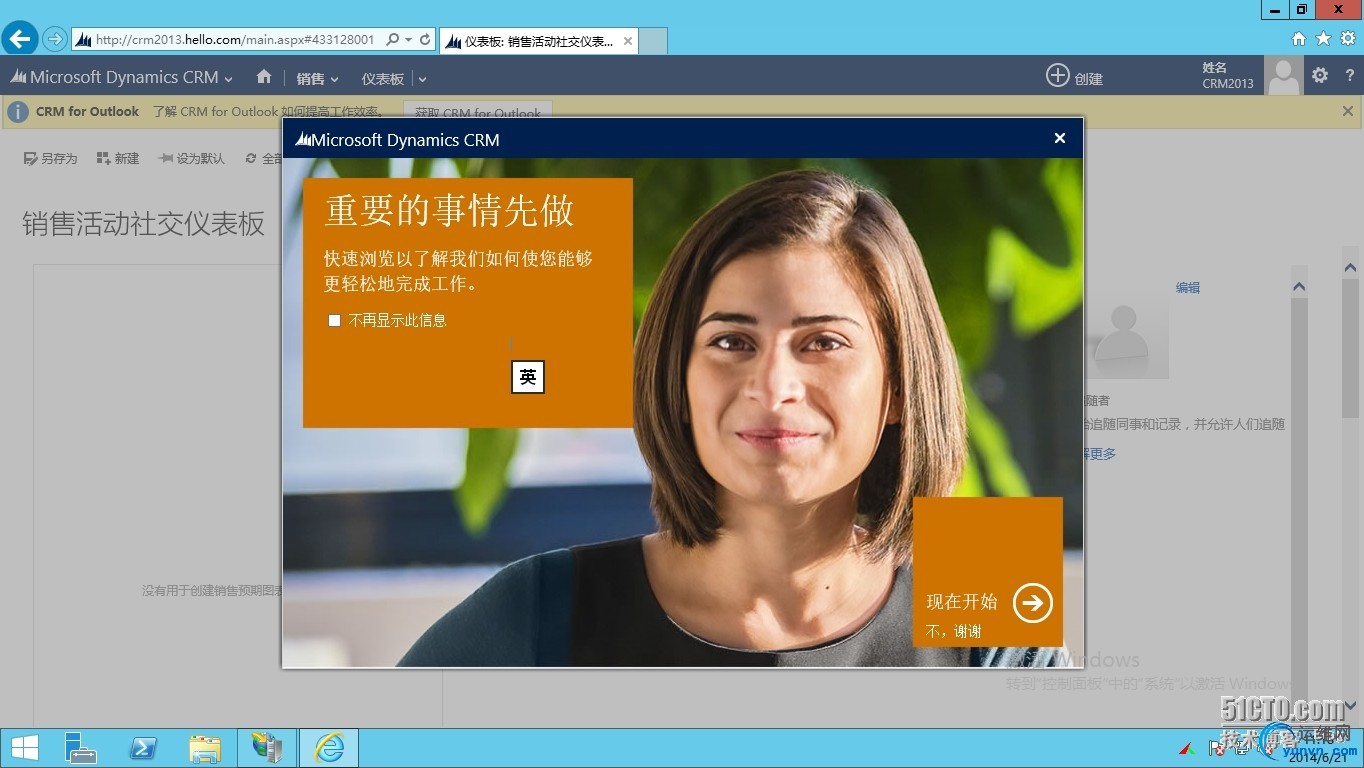Close the 仪表板 browser tab

[628, 41]
